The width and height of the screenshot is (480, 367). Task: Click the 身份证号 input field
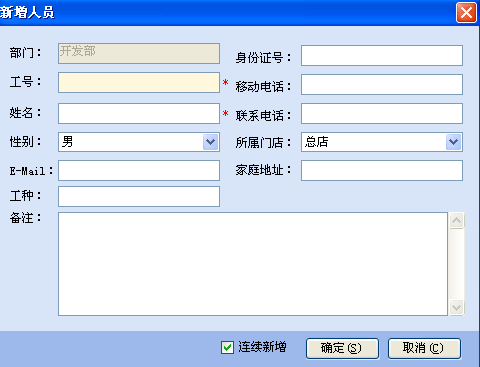pos(382,55)
